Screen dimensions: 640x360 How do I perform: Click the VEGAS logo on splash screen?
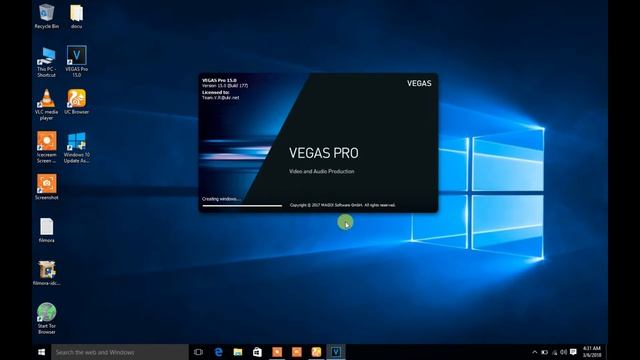419,83
